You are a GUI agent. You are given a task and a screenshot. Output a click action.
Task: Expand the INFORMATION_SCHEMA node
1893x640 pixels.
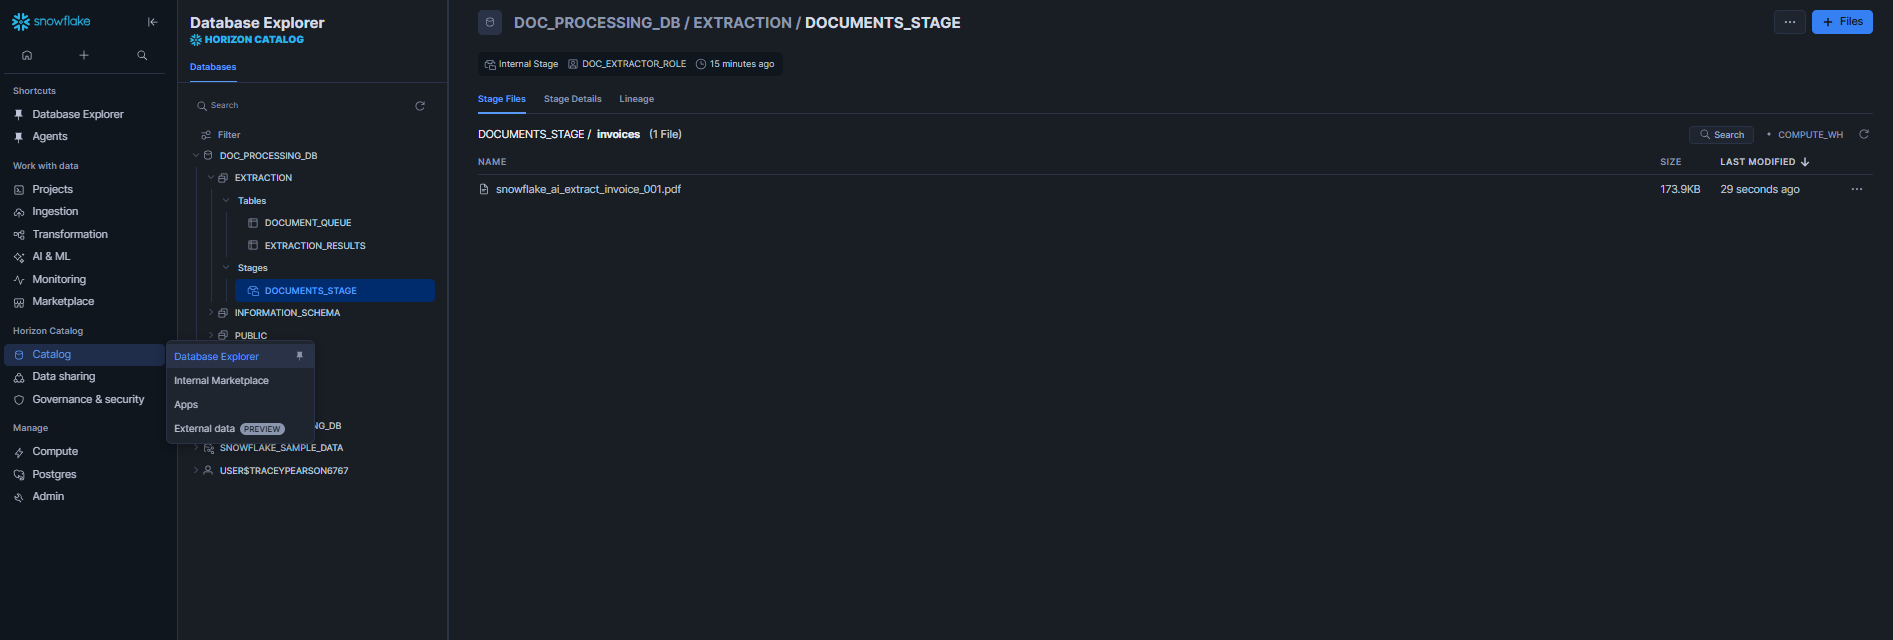click(210, 312)
